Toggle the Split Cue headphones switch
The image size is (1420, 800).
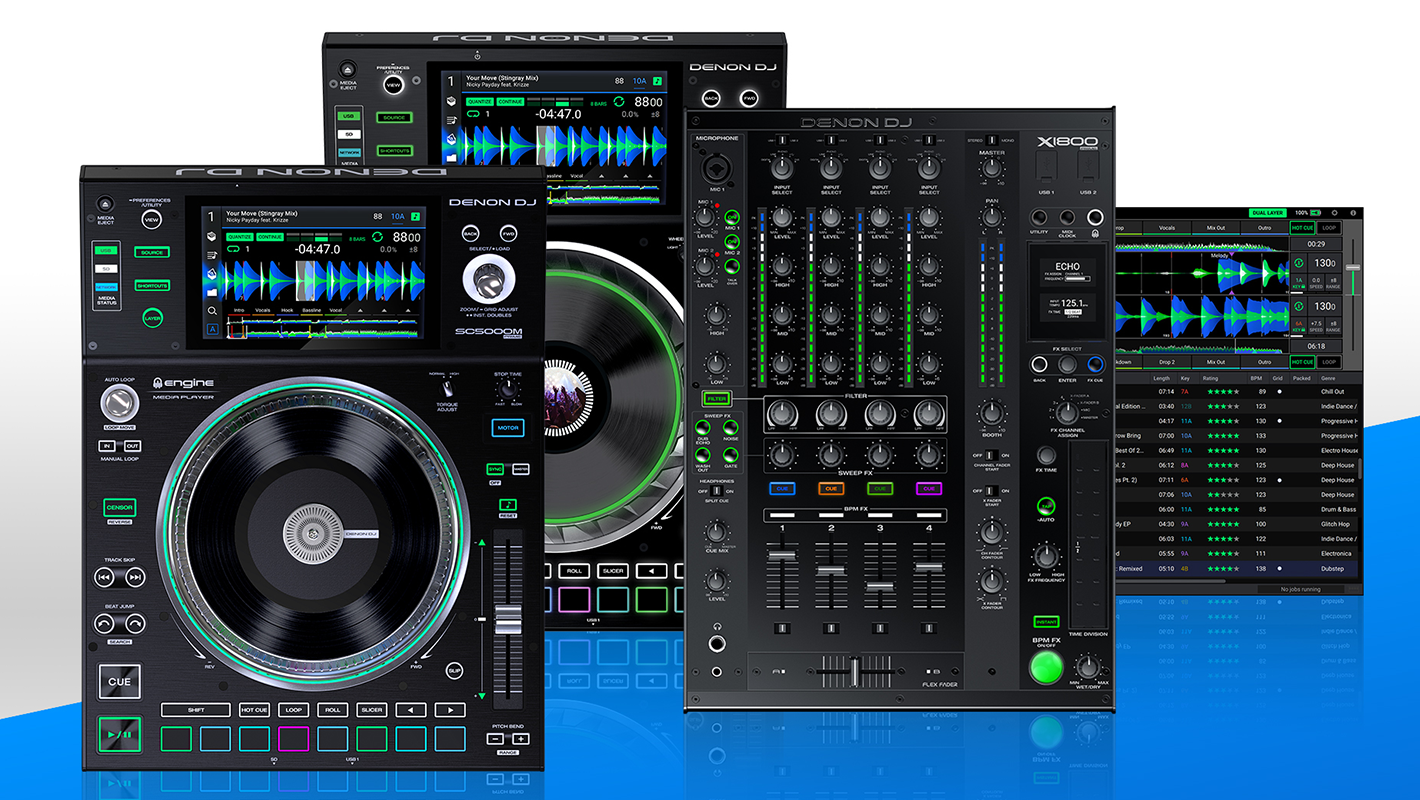(x=715, y=491)
